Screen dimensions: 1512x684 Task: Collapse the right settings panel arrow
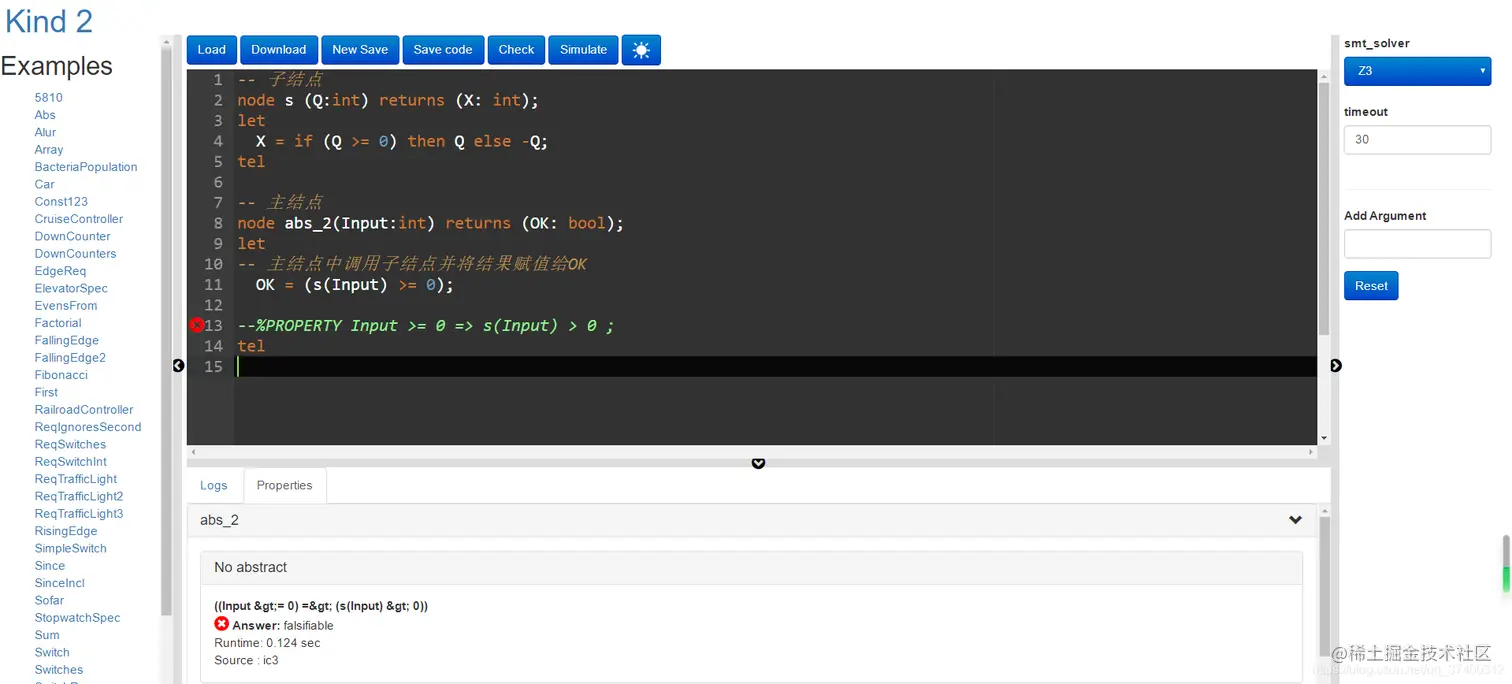click(1336, 366)
